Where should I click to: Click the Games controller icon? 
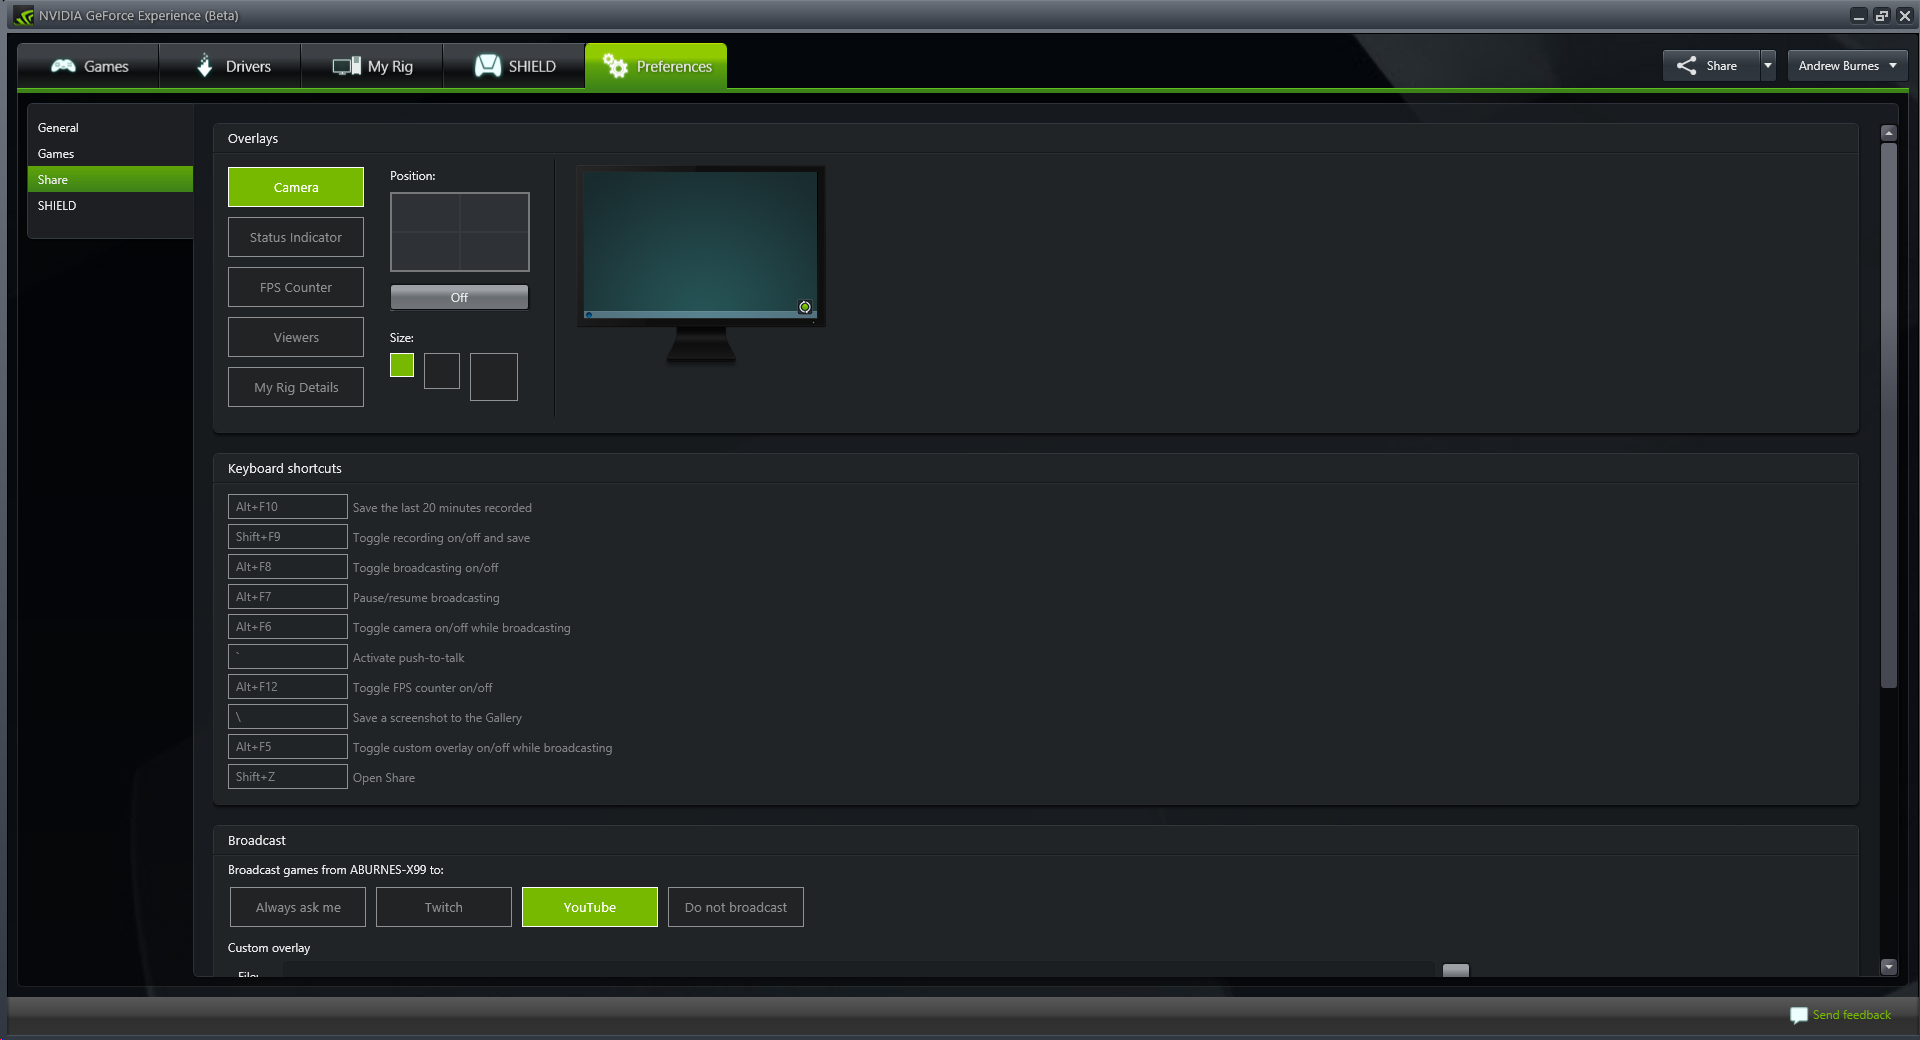(64, 66)
